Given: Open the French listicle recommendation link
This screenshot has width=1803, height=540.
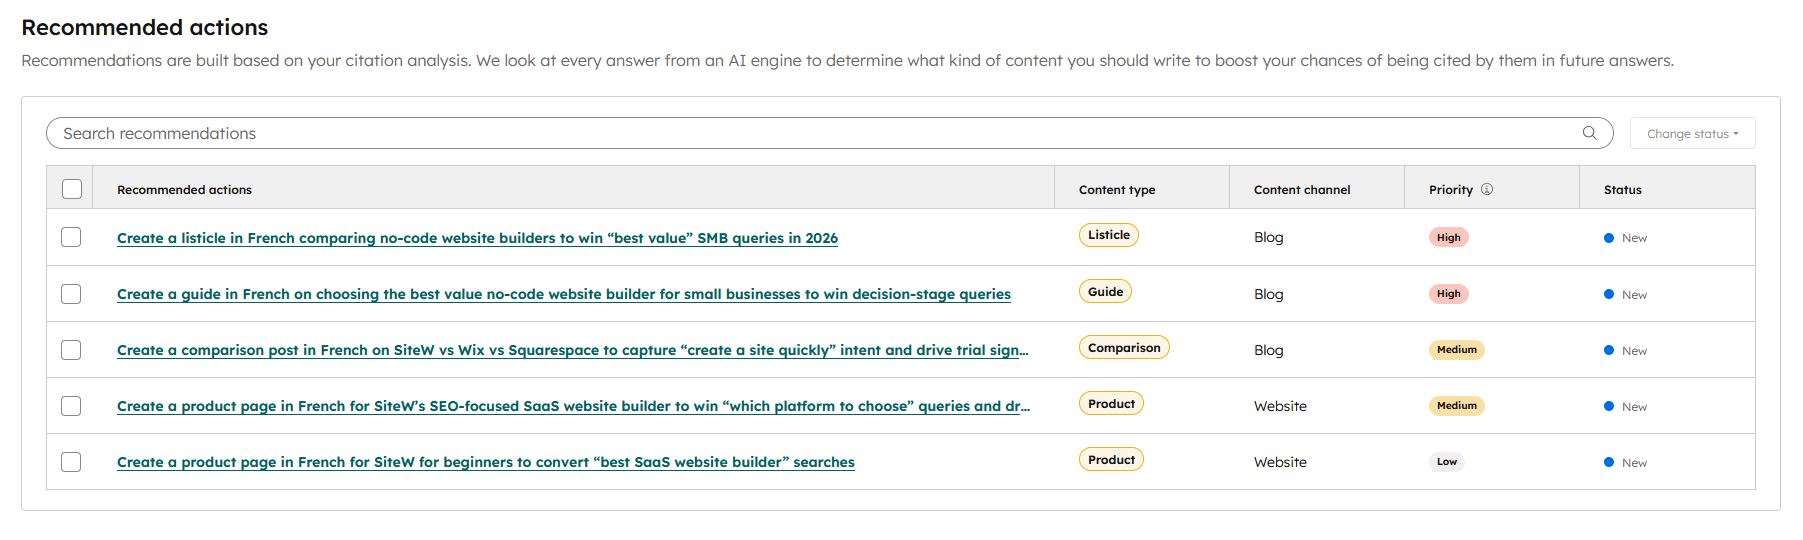Looking at the screenshot, I should (477, 238).
